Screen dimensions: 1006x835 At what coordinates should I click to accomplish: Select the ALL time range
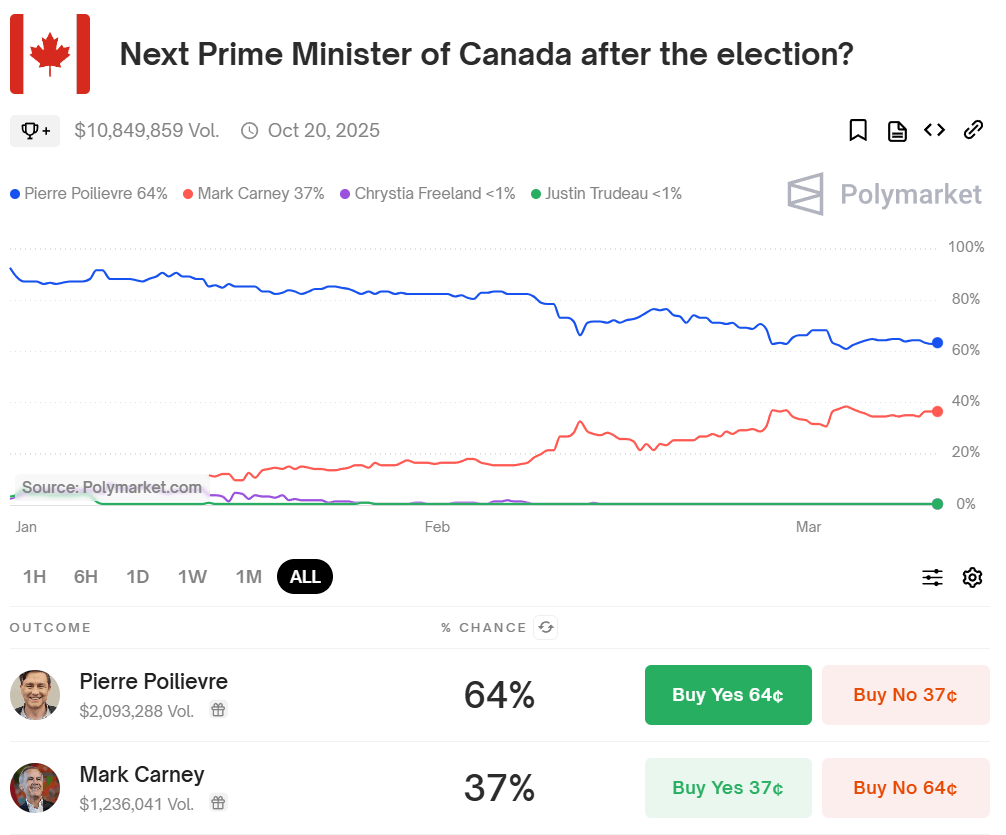tap(305, 577)
